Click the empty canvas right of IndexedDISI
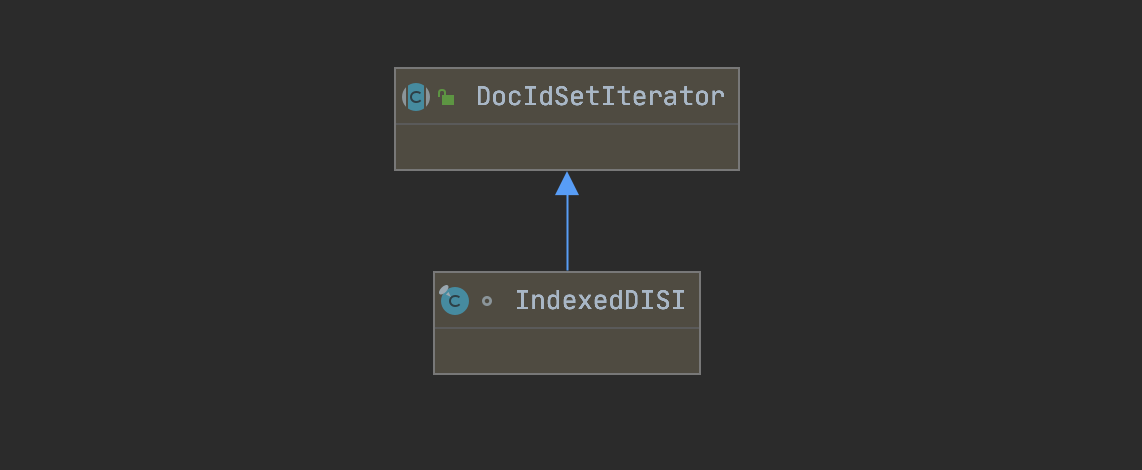This screenshot has height=470, width=1142. [900, 322]
